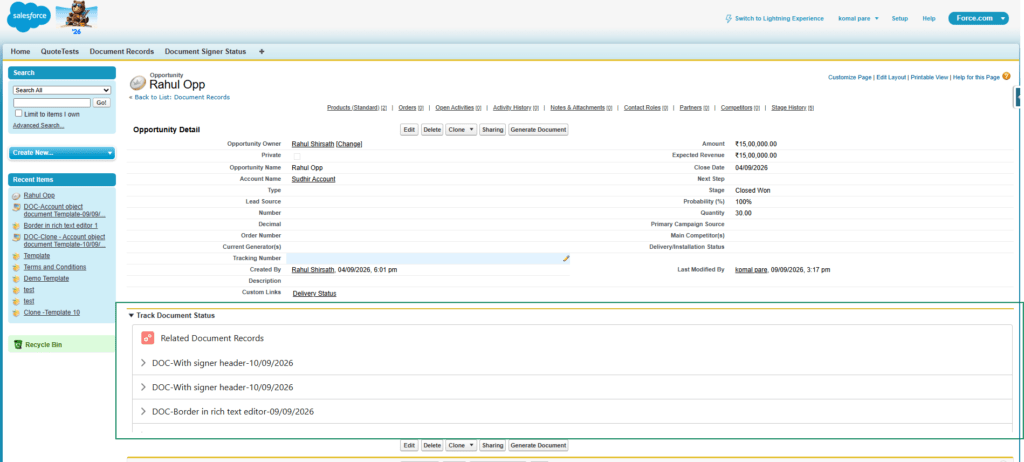1024x462 pixels.
Task: Click the Related Document Records red icon
Action: click(148, 338)
